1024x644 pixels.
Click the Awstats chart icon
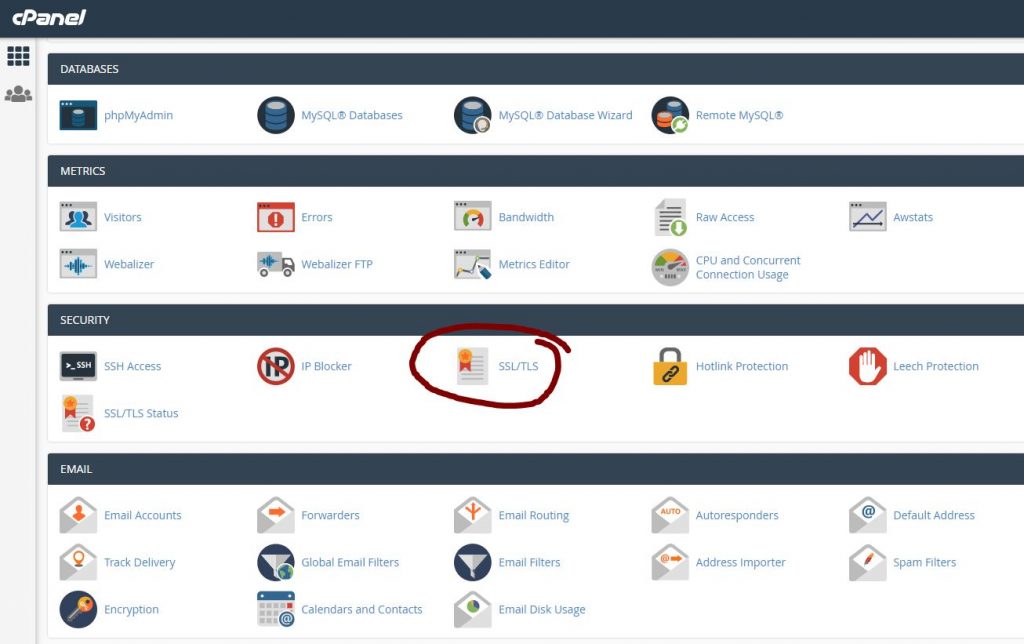click(x=867, y=217)
